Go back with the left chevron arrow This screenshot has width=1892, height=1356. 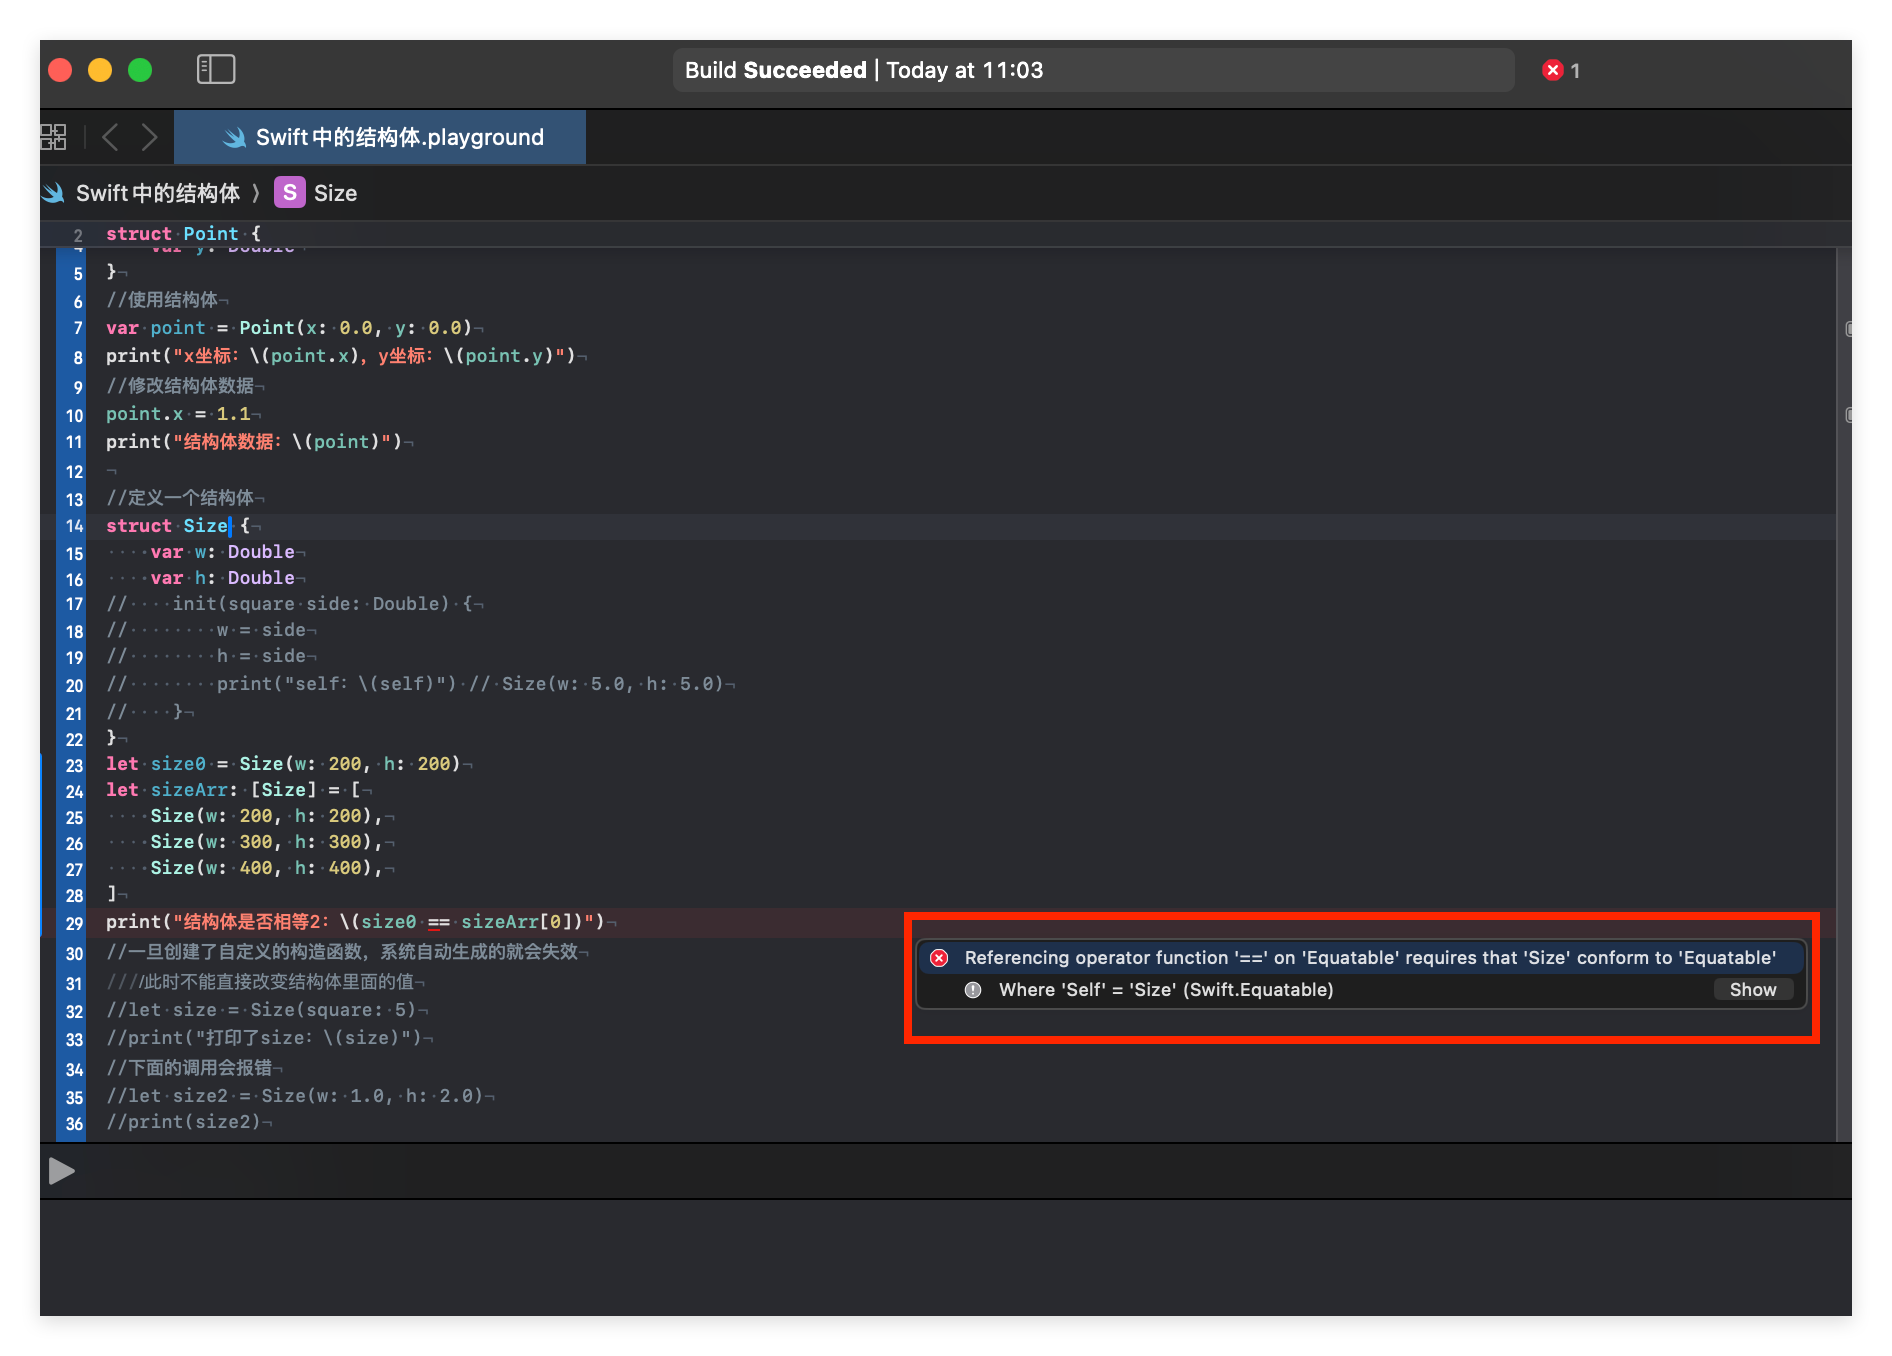(111, 137)
